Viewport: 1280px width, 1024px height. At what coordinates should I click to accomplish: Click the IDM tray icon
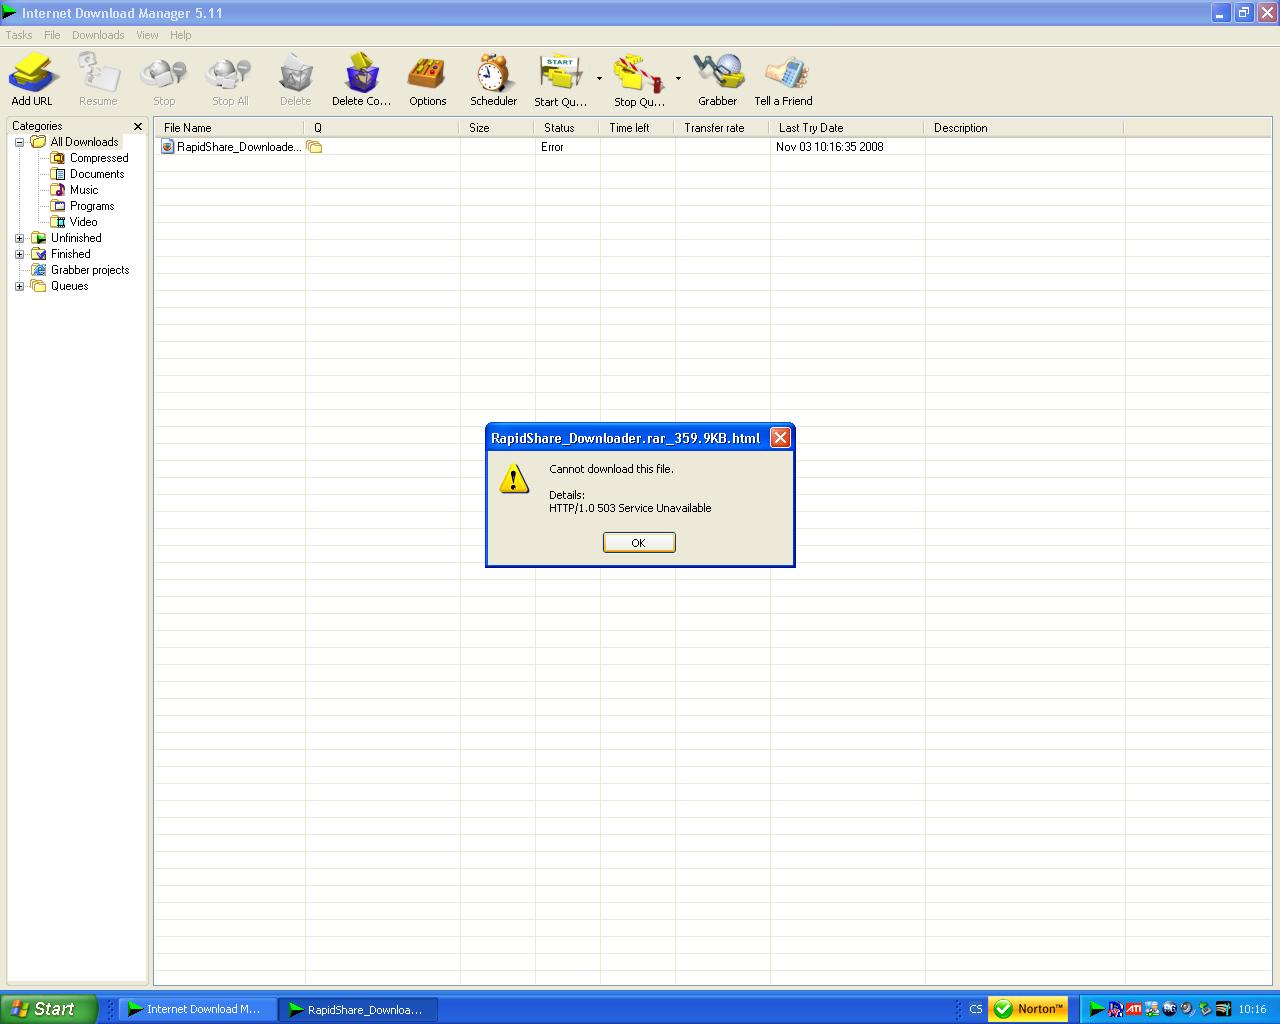1097,1009
